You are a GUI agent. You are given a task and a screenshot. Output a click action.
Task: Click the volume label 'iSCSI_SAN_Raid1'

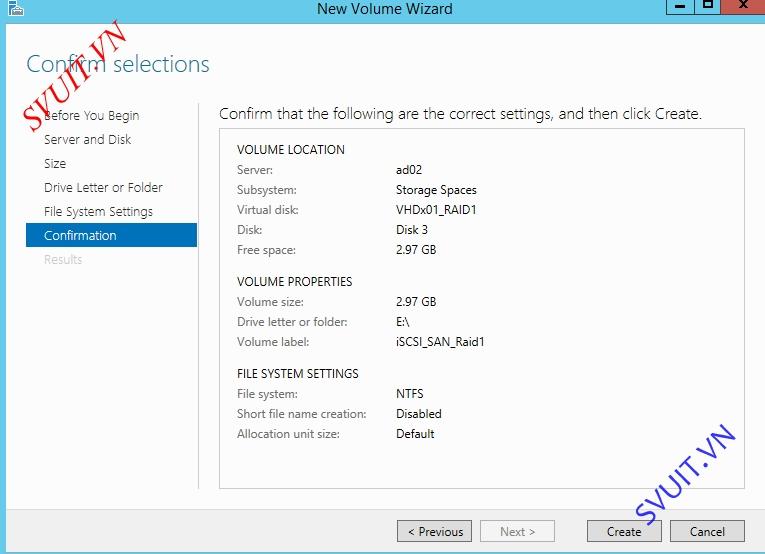click(440, 342)
